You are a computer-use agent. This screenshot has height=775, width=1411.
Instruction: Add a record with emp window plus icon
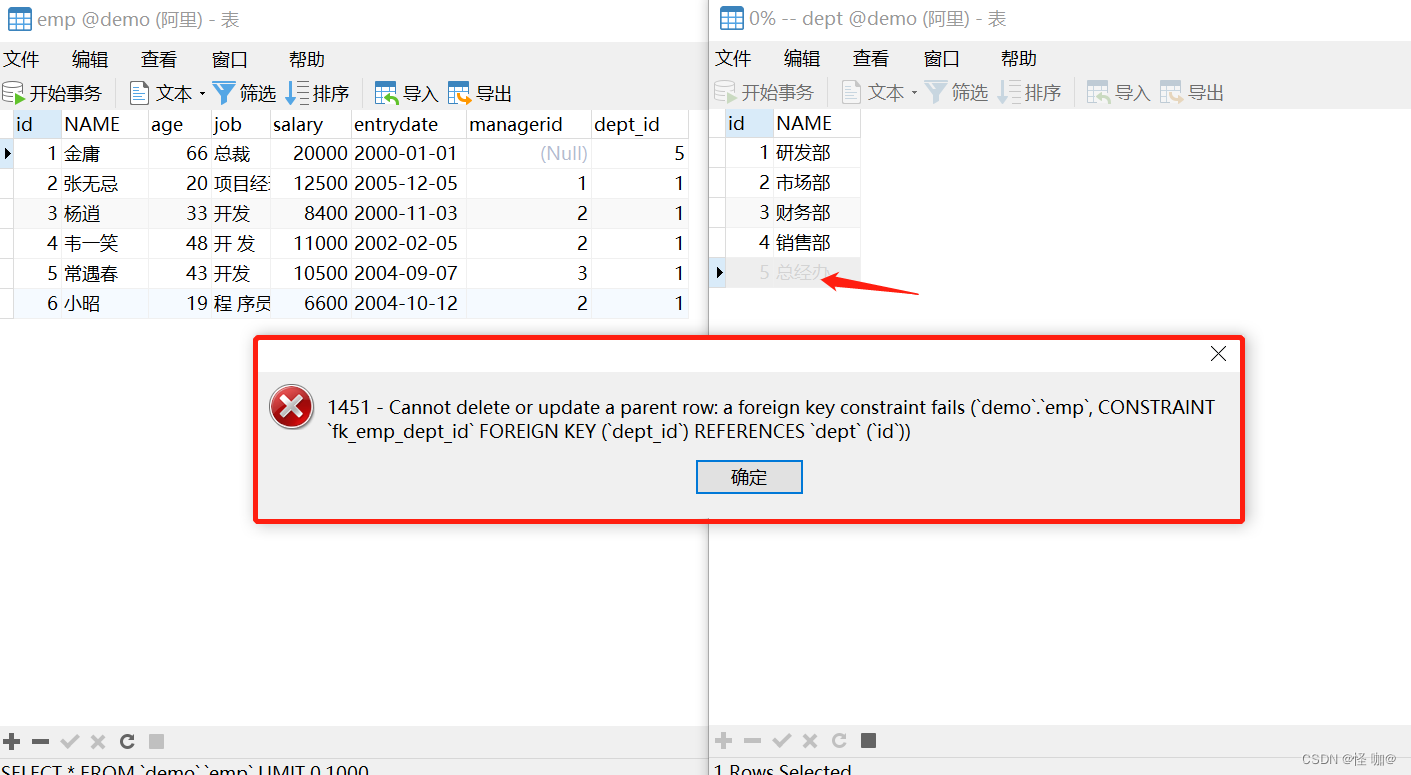(x=12, y=741)
